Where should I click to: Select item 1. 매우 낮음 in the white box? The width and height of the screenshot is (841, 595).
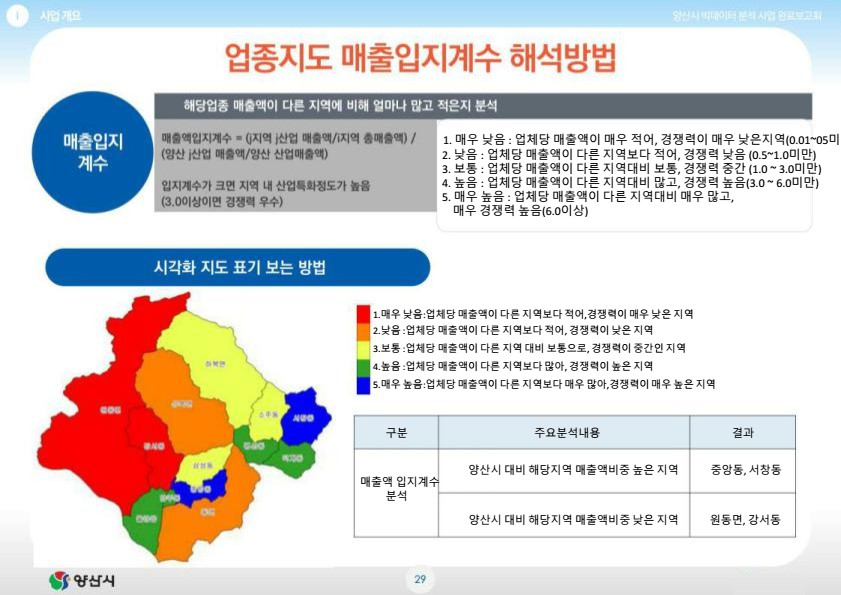coord(640,140)
